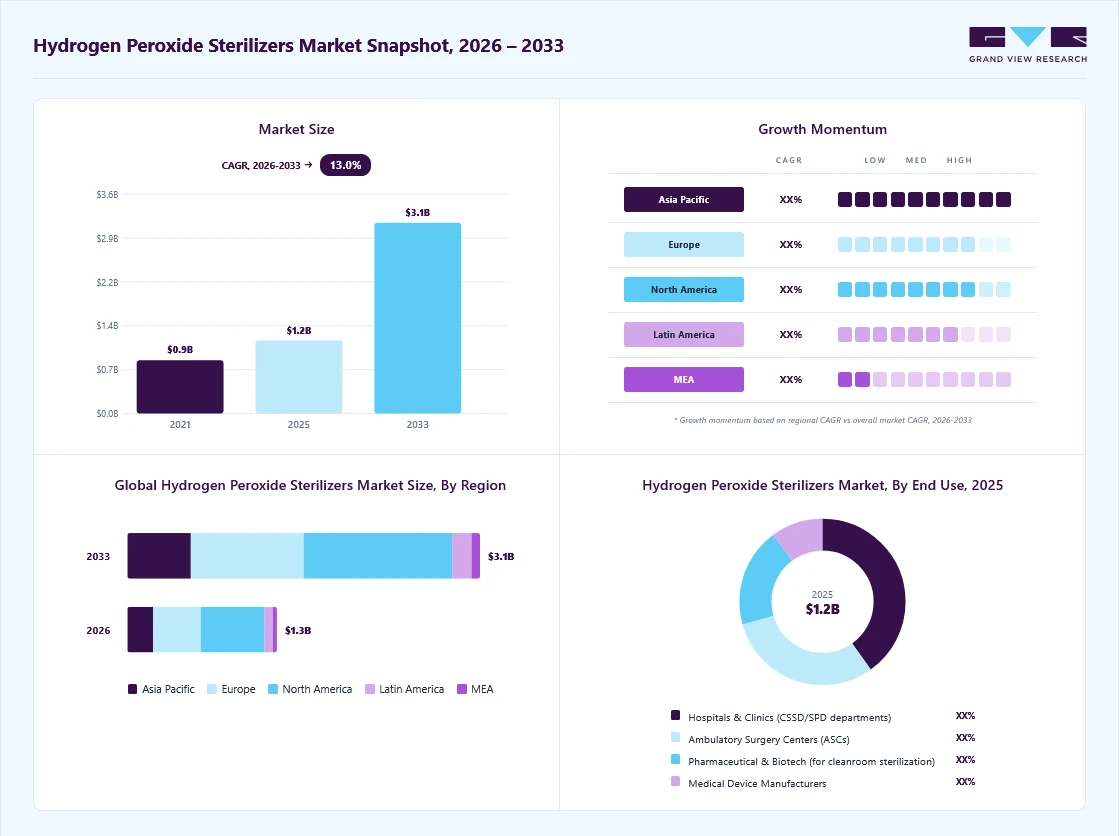
Task: Click the $0.9B label above the 2021 bar
Action: point(180,349)
